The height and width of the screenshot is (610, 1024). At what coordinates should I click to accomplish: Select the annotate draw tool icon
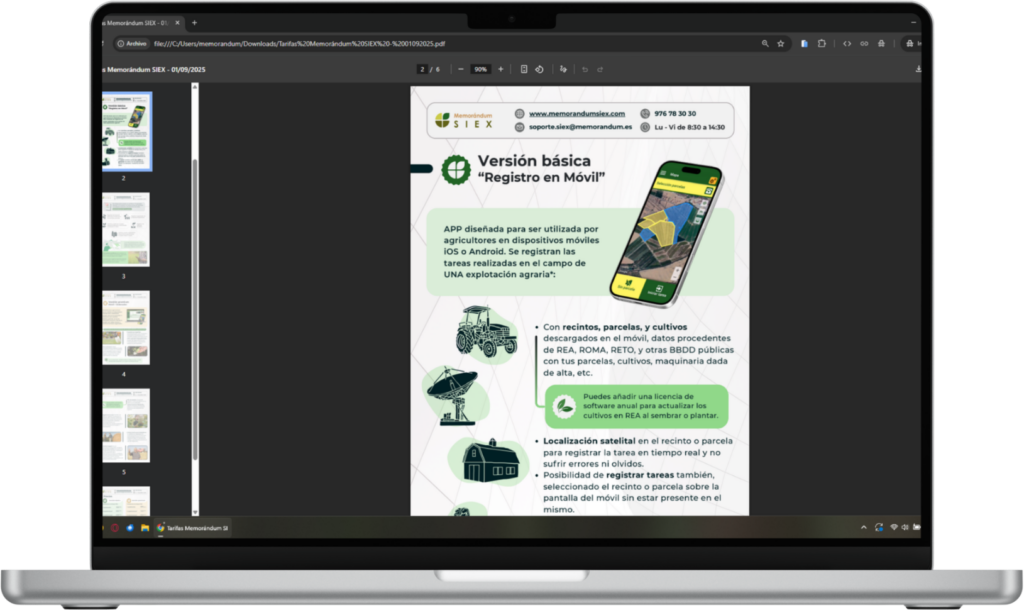pyautogui.click(x=564, y=69)
